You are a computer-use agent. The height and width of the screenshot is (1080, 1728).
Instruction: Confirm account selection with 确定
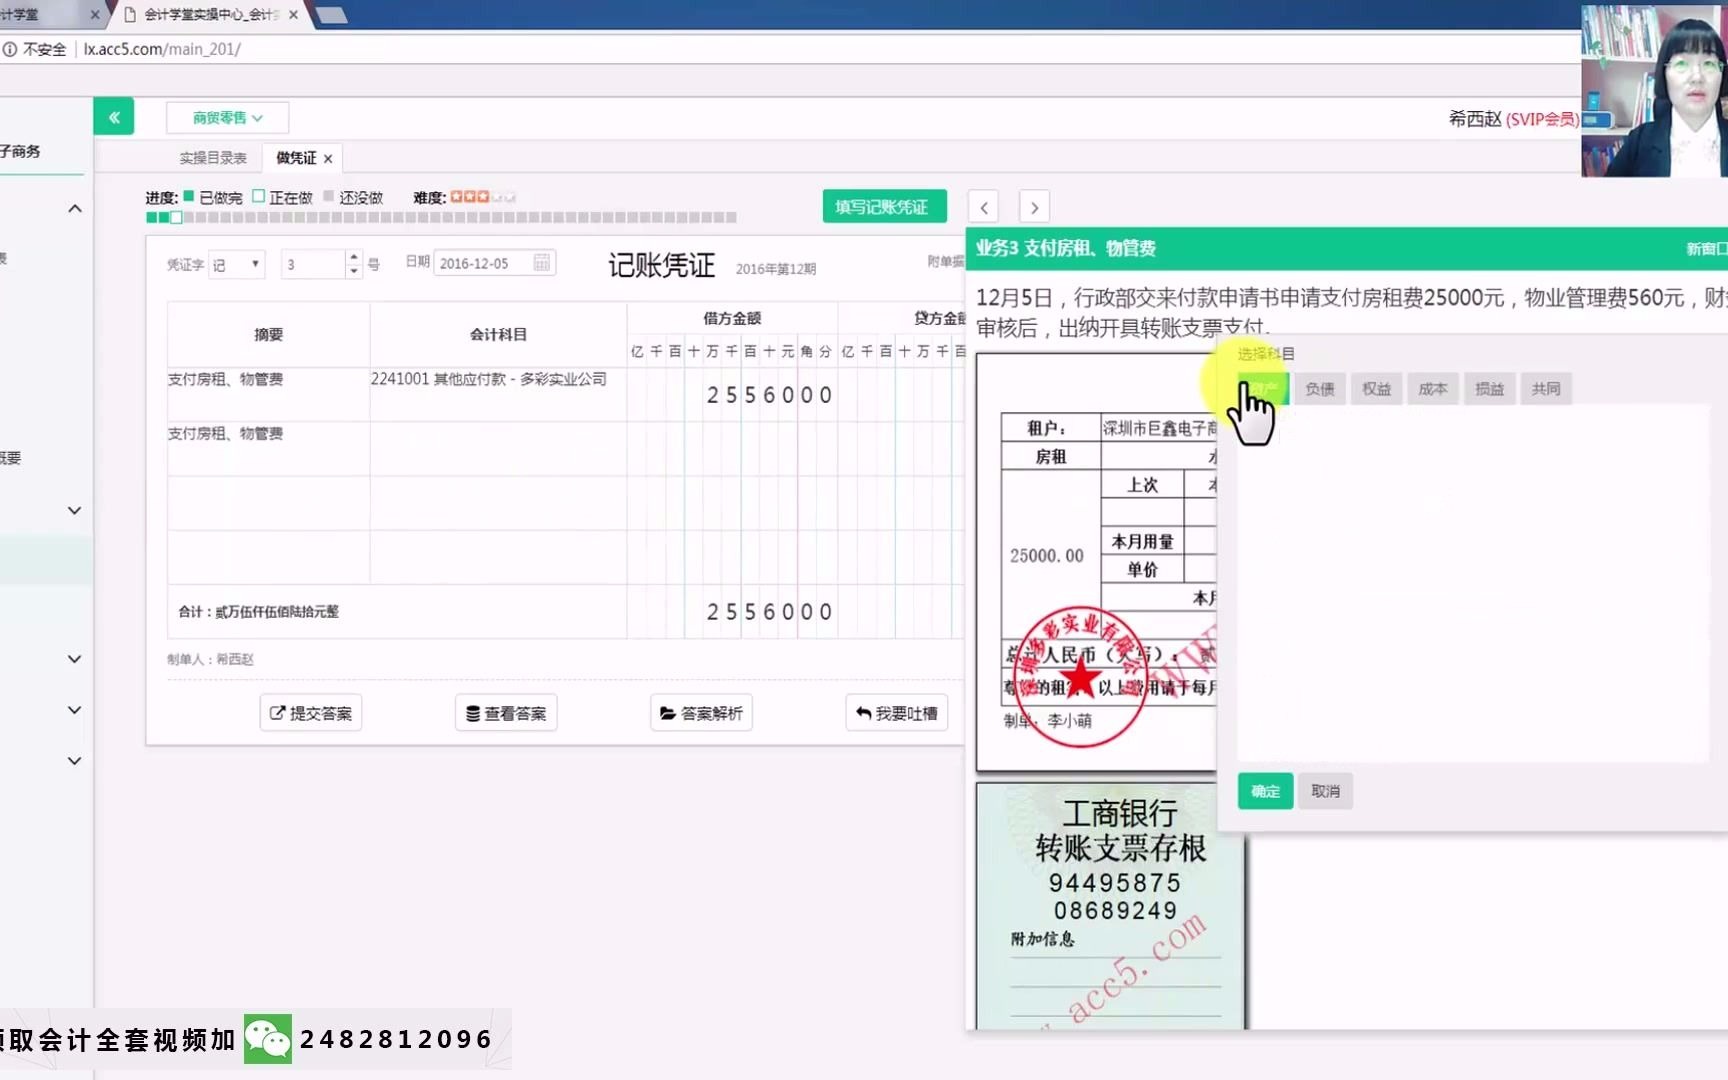click(x=1265, y=791)
